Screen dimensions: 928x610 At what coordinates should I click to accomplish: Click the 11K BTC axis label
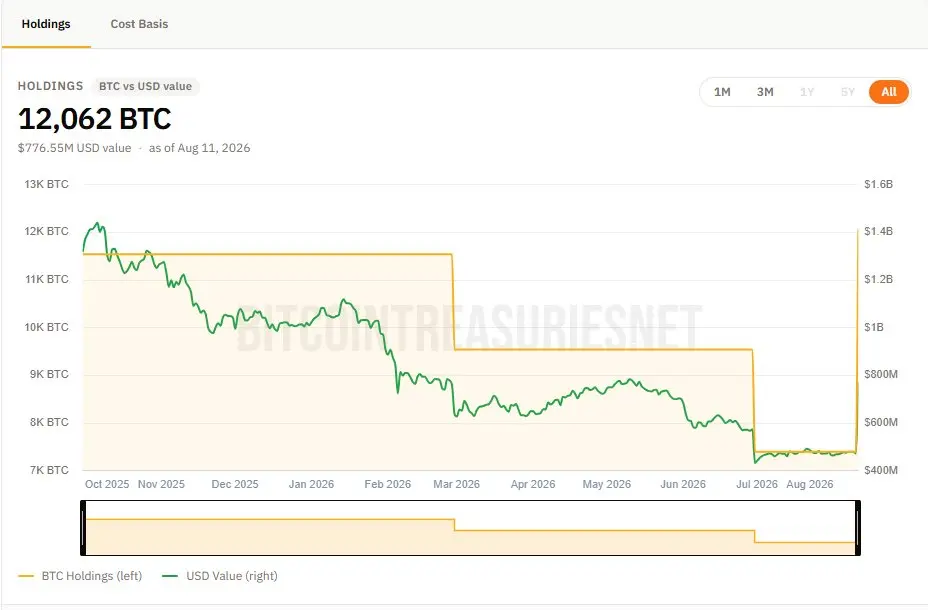pos(46,279)
